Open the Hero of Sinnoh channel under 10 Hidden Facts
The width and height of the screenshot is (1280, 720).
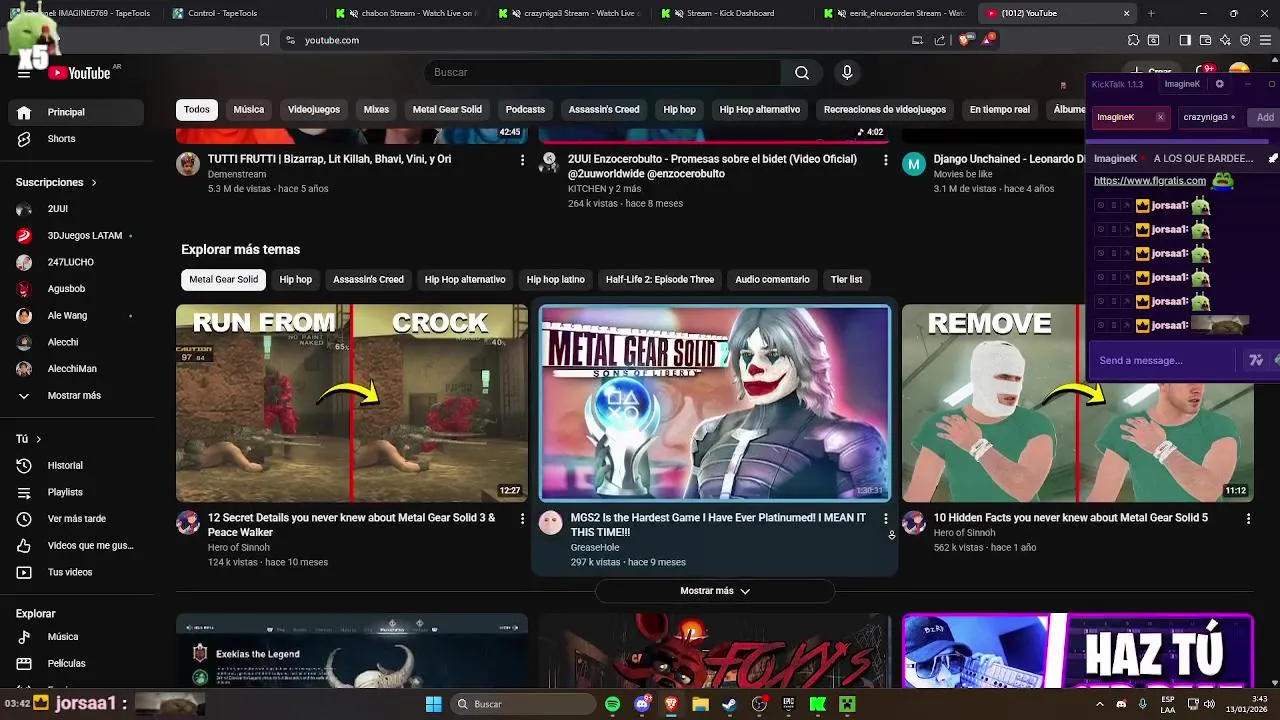coord(964,533)
